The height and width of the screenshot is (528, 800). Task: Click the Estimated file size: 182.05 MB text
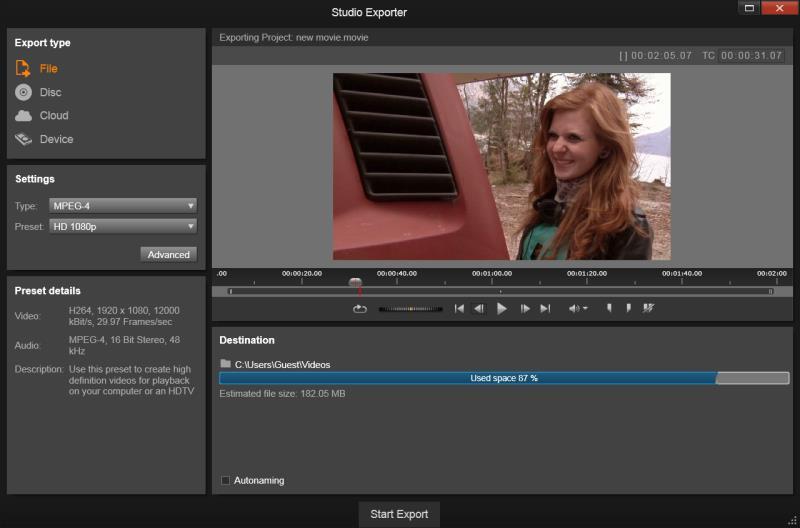tap(282, 394)
